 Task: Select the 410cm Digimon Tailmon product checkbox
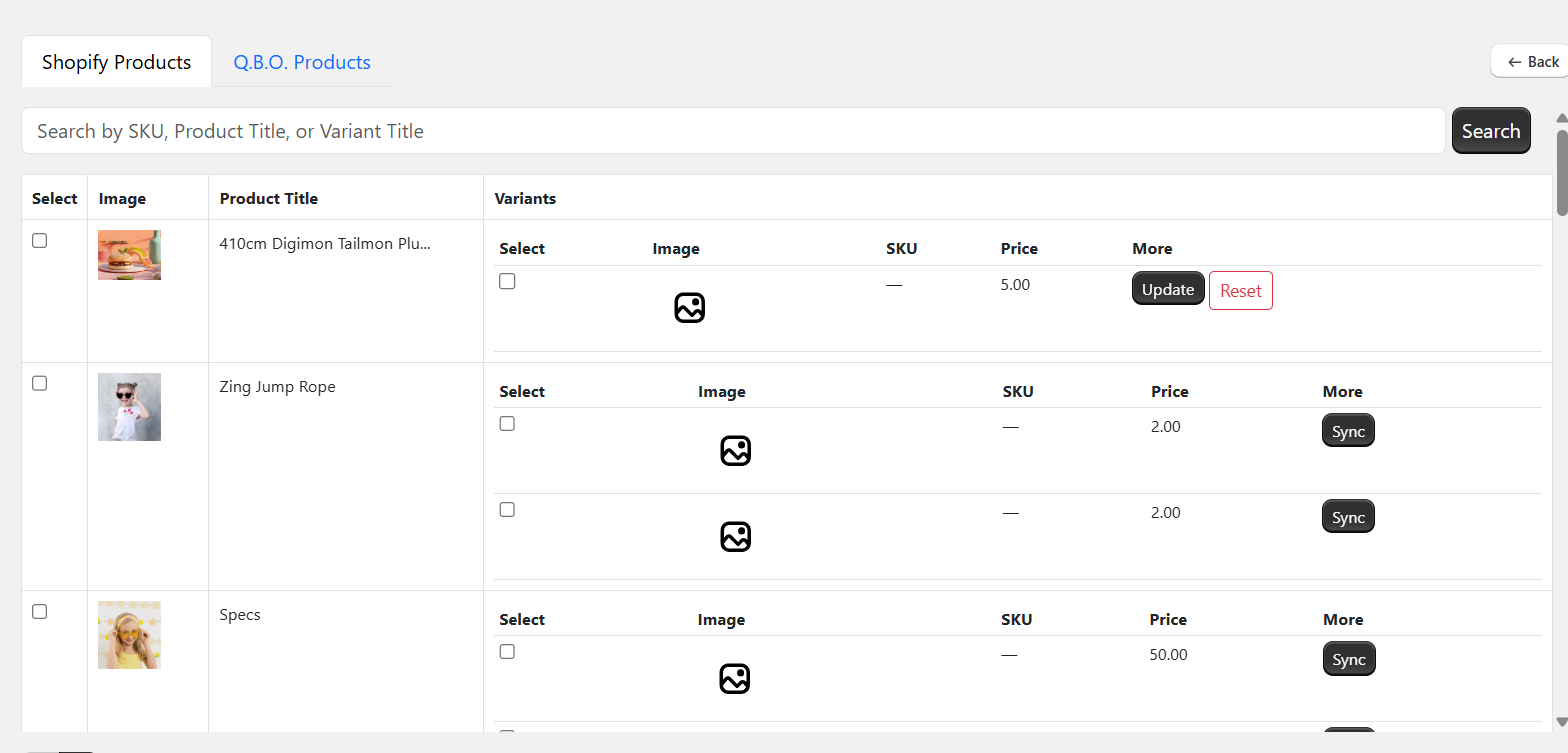[40, 241]
